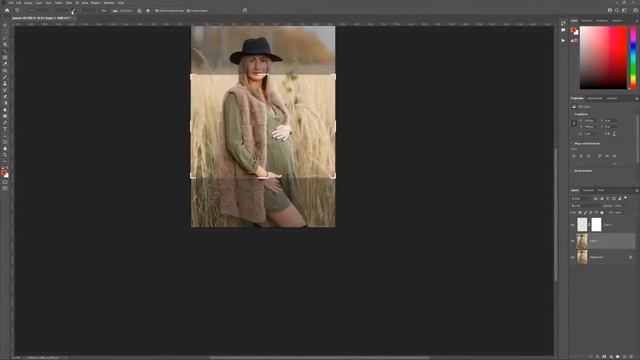Open the File menu
The width and height of the screenshot is (640, 360).
click(11, 3)
